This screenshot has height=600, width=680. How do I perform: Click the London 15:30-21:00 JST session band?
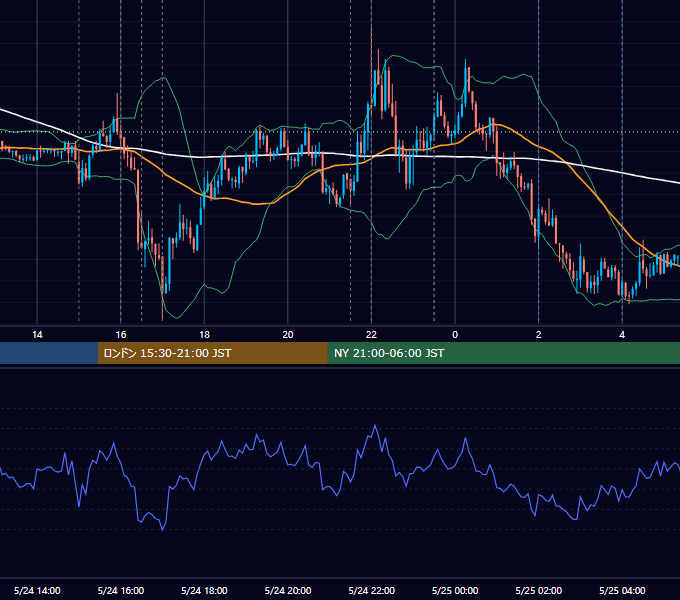tap(212, 353)
